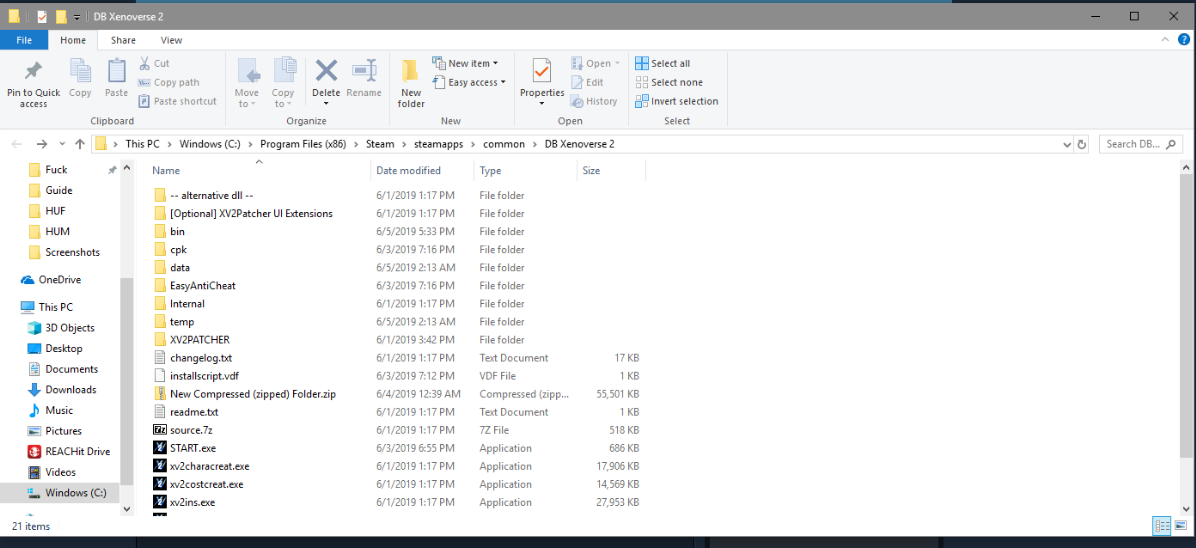This screenshot has height=548, width=1196.
Task: Click Select all
Action: tap(663, 63)
